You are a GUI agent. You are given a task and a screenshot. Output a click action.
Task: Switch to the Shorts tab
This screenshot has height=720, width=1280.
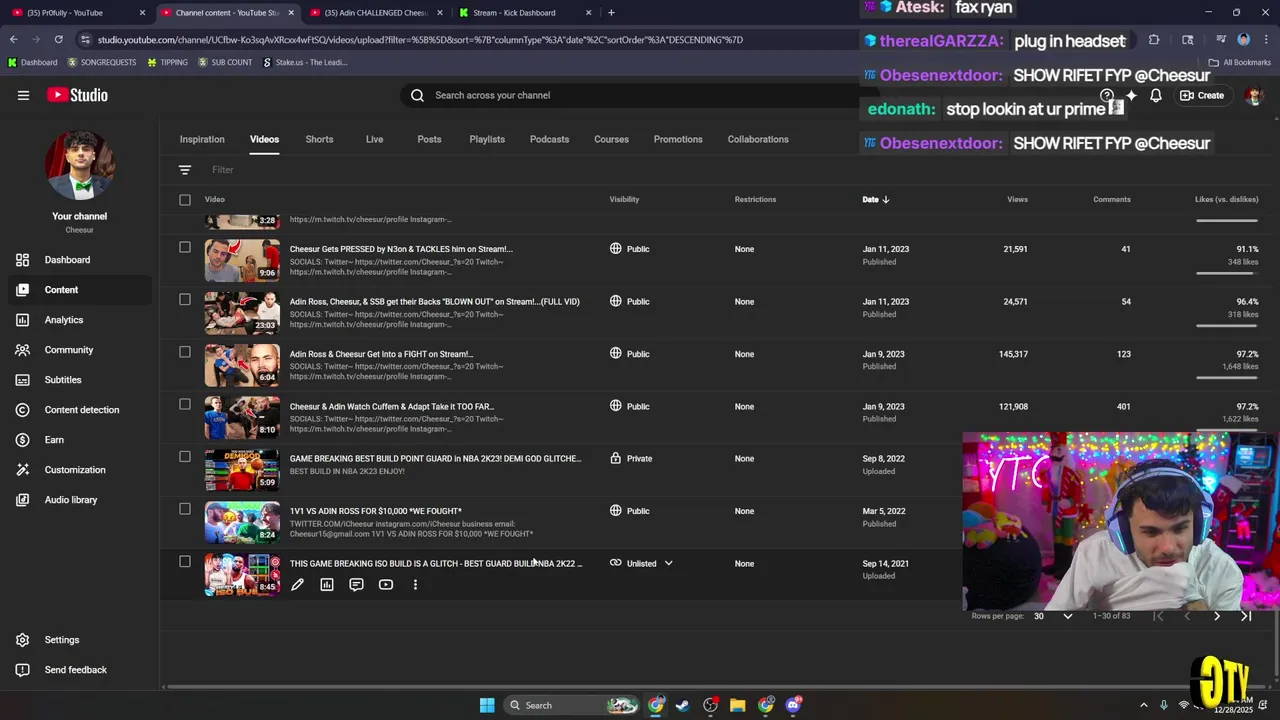tap(319, 140)
